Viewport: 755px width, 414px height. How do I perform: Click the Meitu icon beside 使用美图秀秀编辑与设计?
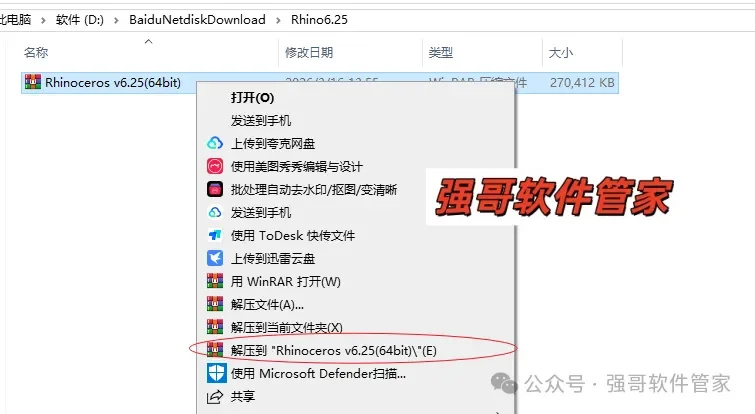pos(215,166)
